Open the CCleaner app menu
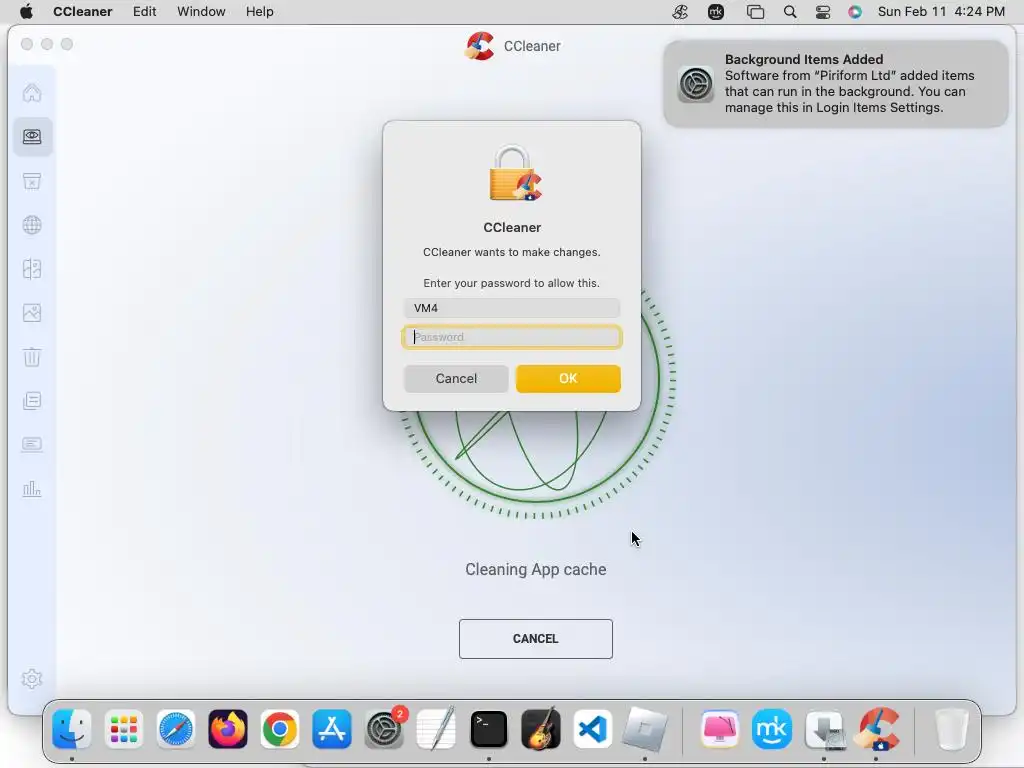1024x768 pixels. [83, 12]
